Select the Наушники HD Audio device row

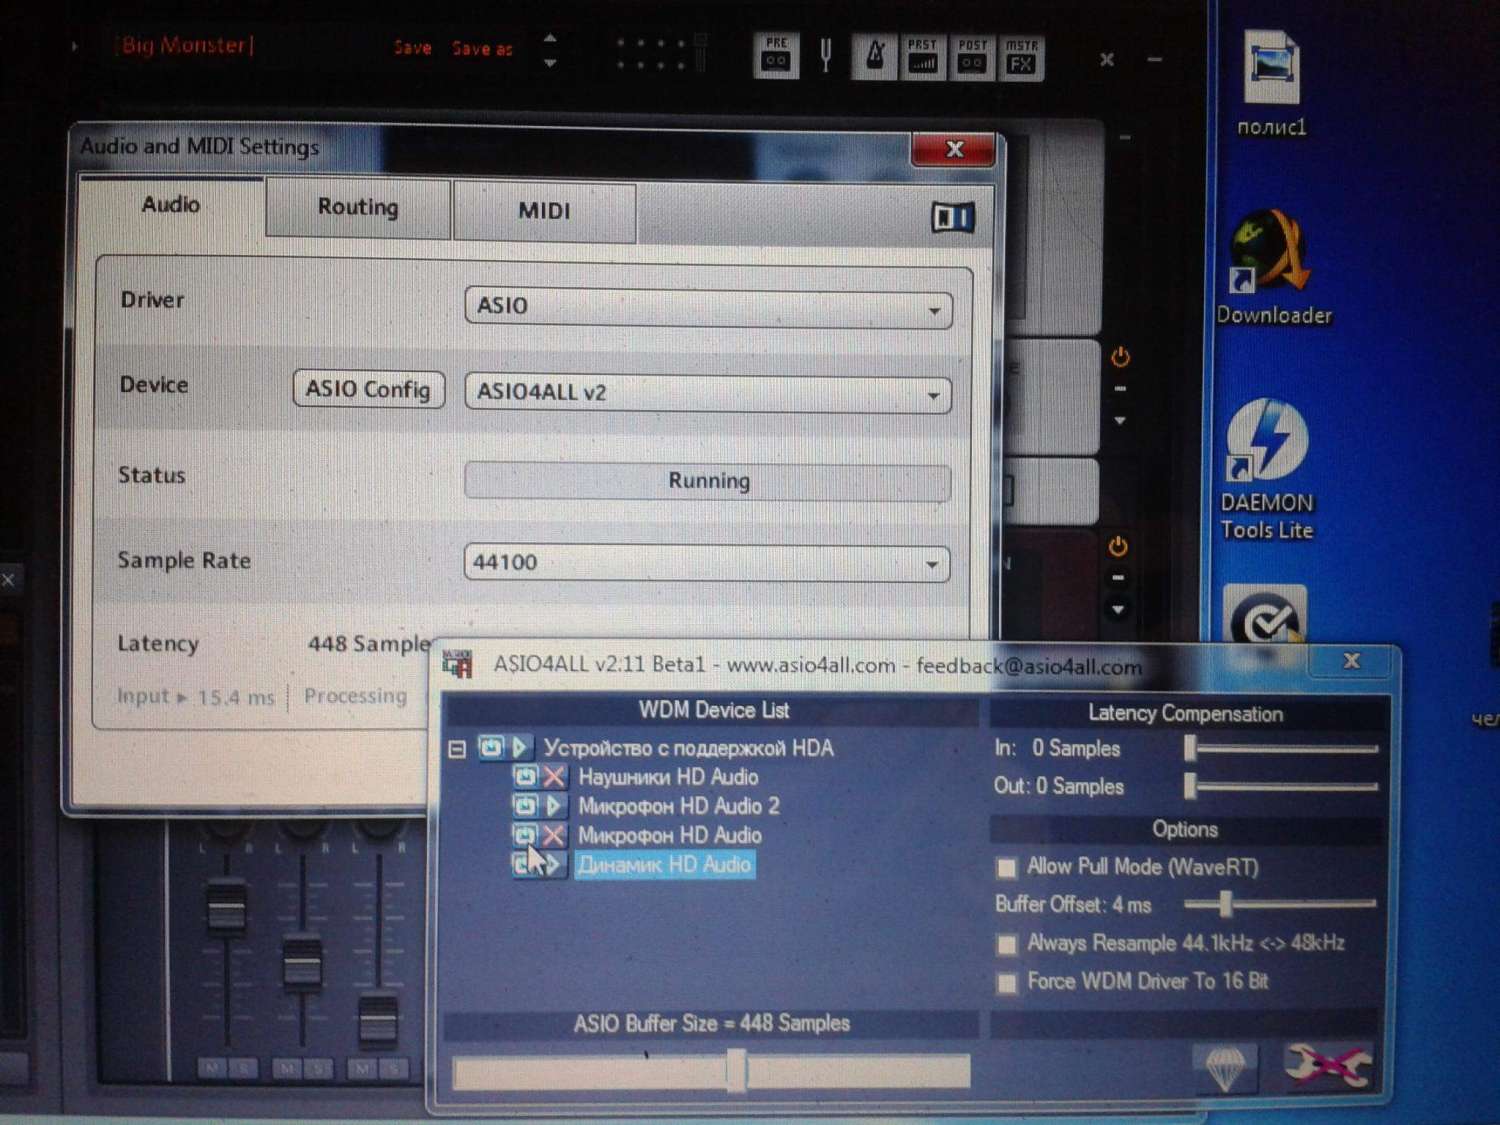click(x=668, y=777)
